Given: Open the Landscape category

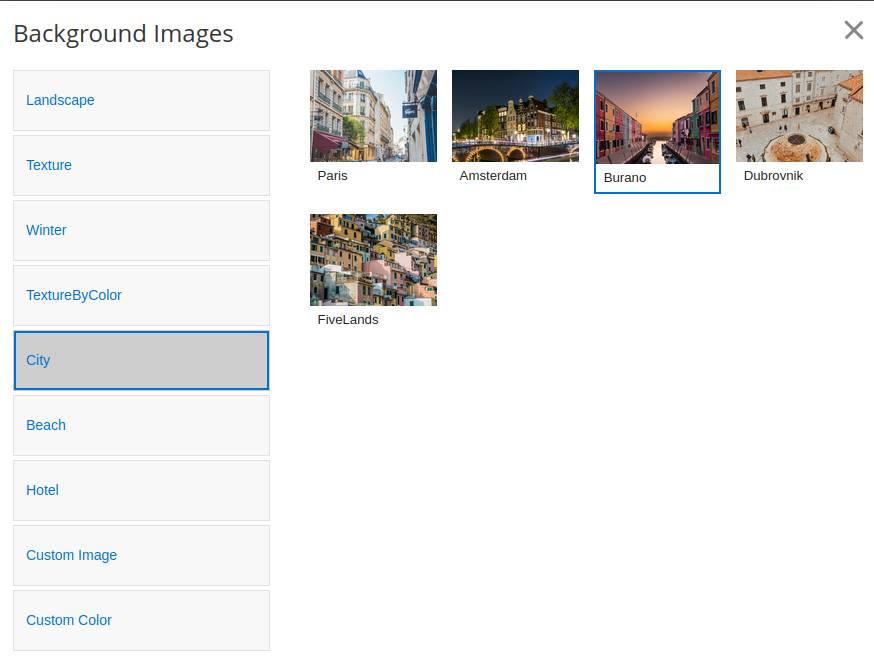Looking at the screenshot, I should pos(141,100).
